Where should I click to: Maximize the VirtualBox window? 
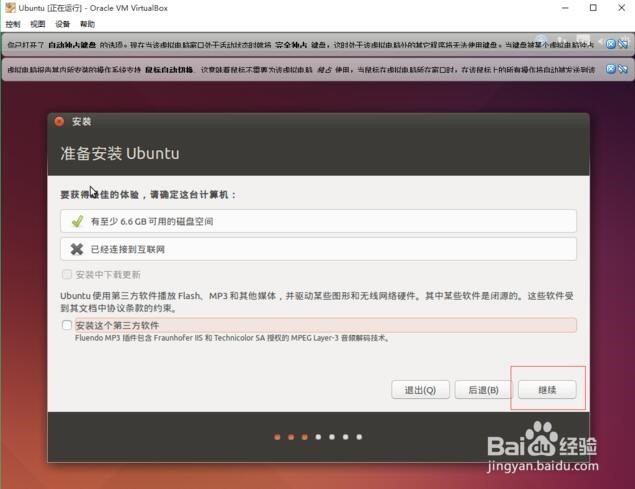(593, 8)
